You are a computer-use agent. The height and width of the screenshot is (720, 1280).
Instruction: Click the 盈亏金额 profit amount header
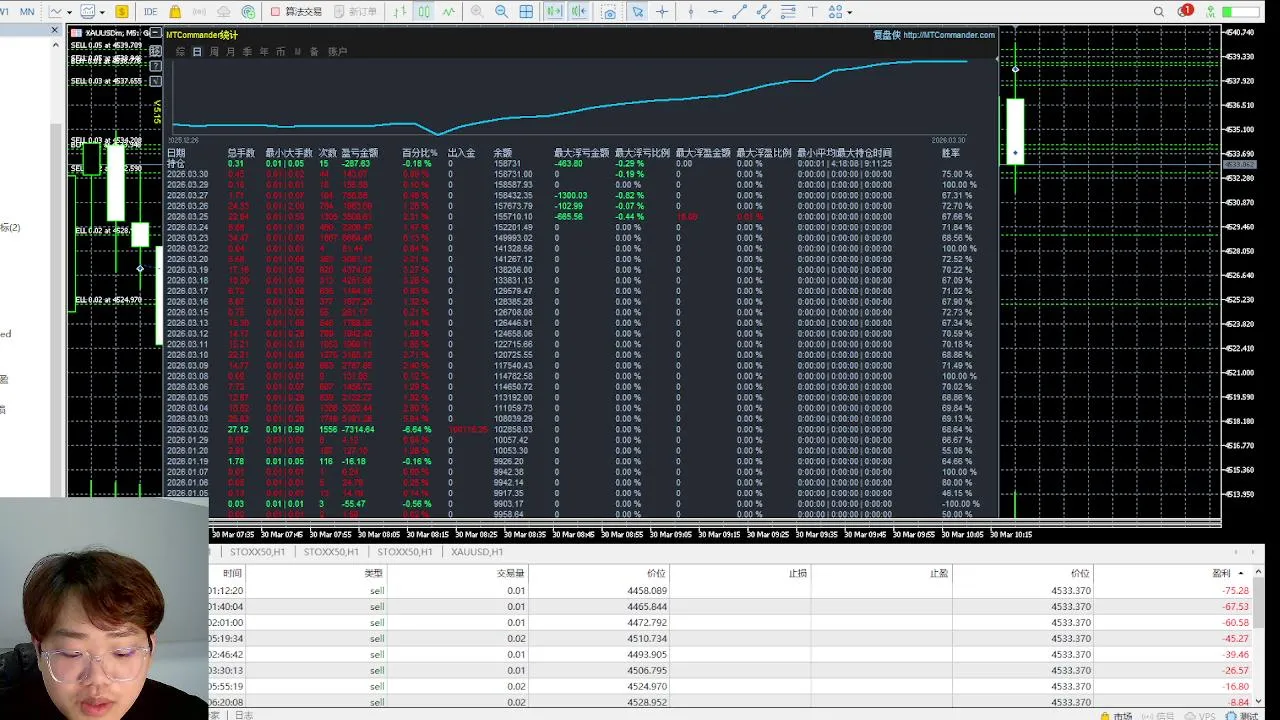point(360,153)
